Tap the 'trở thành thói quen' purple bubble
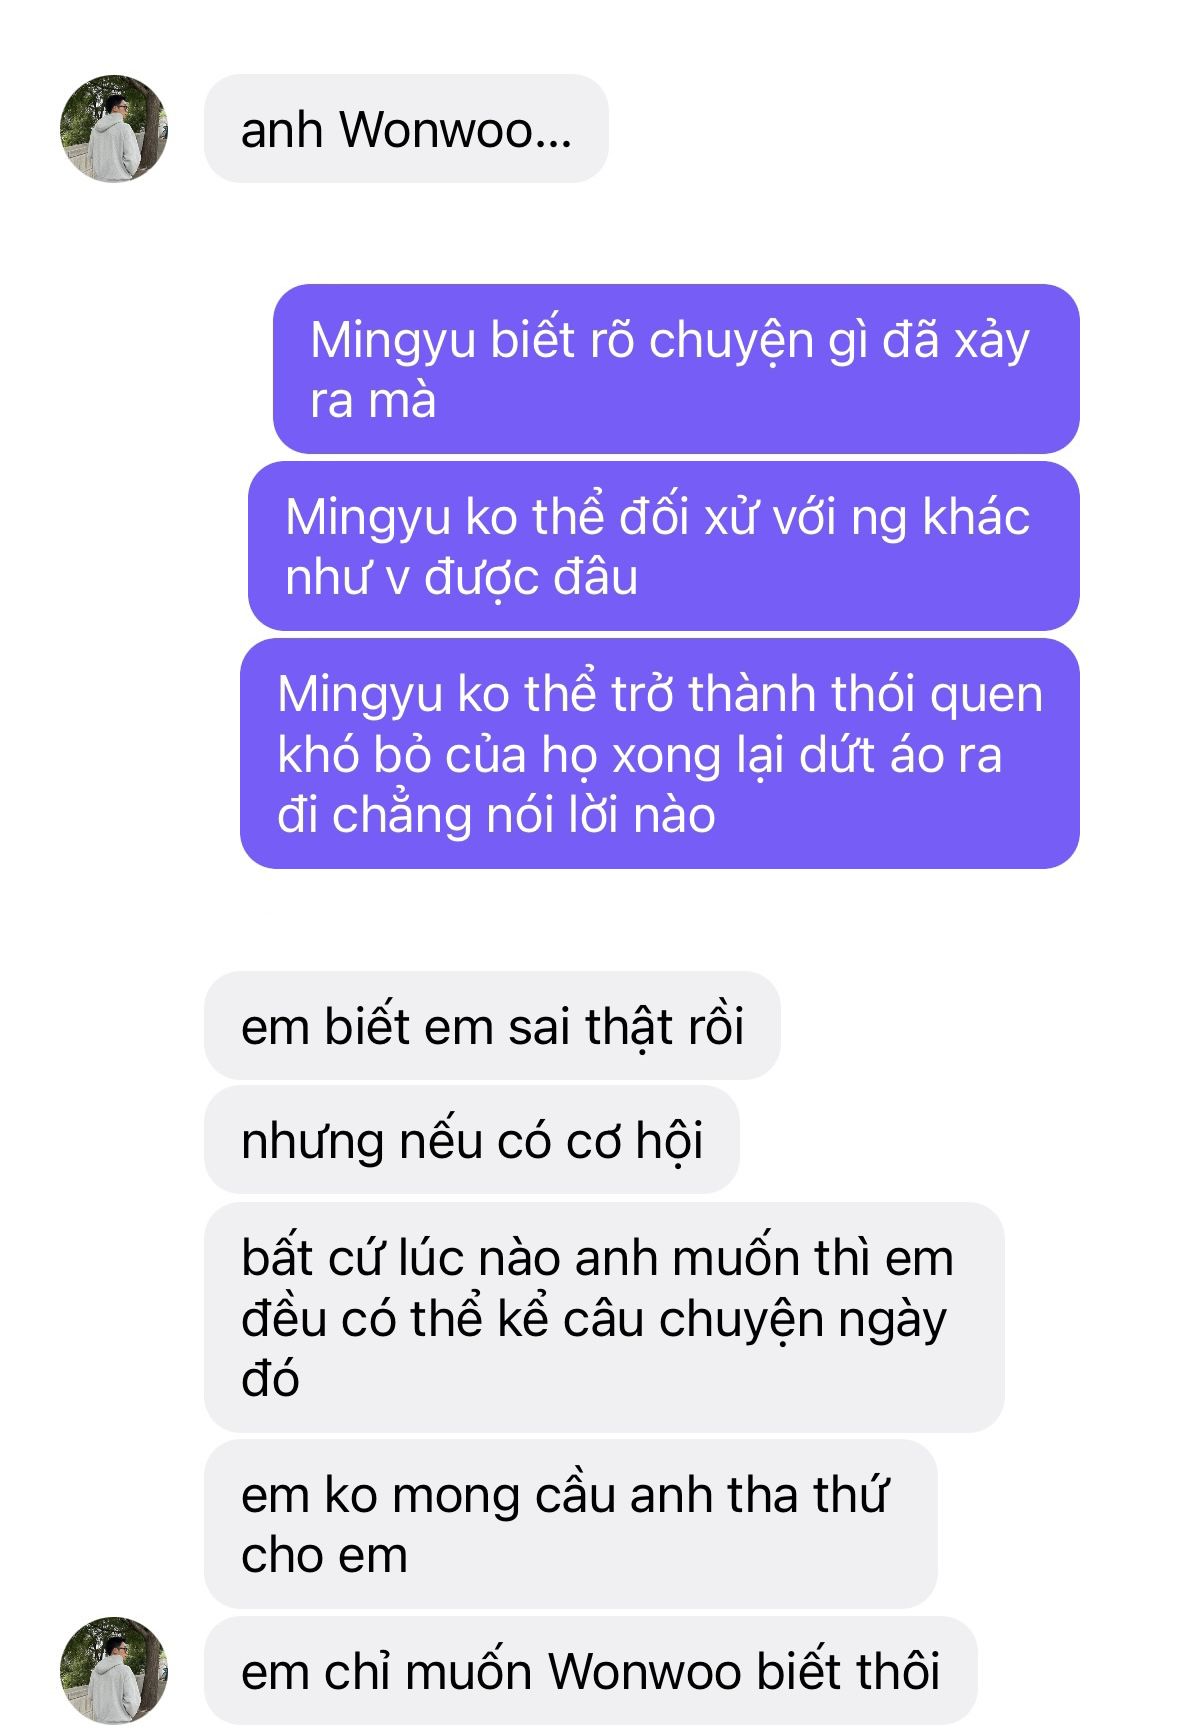The image size is (1196, 1734). [x=660, y=754]
